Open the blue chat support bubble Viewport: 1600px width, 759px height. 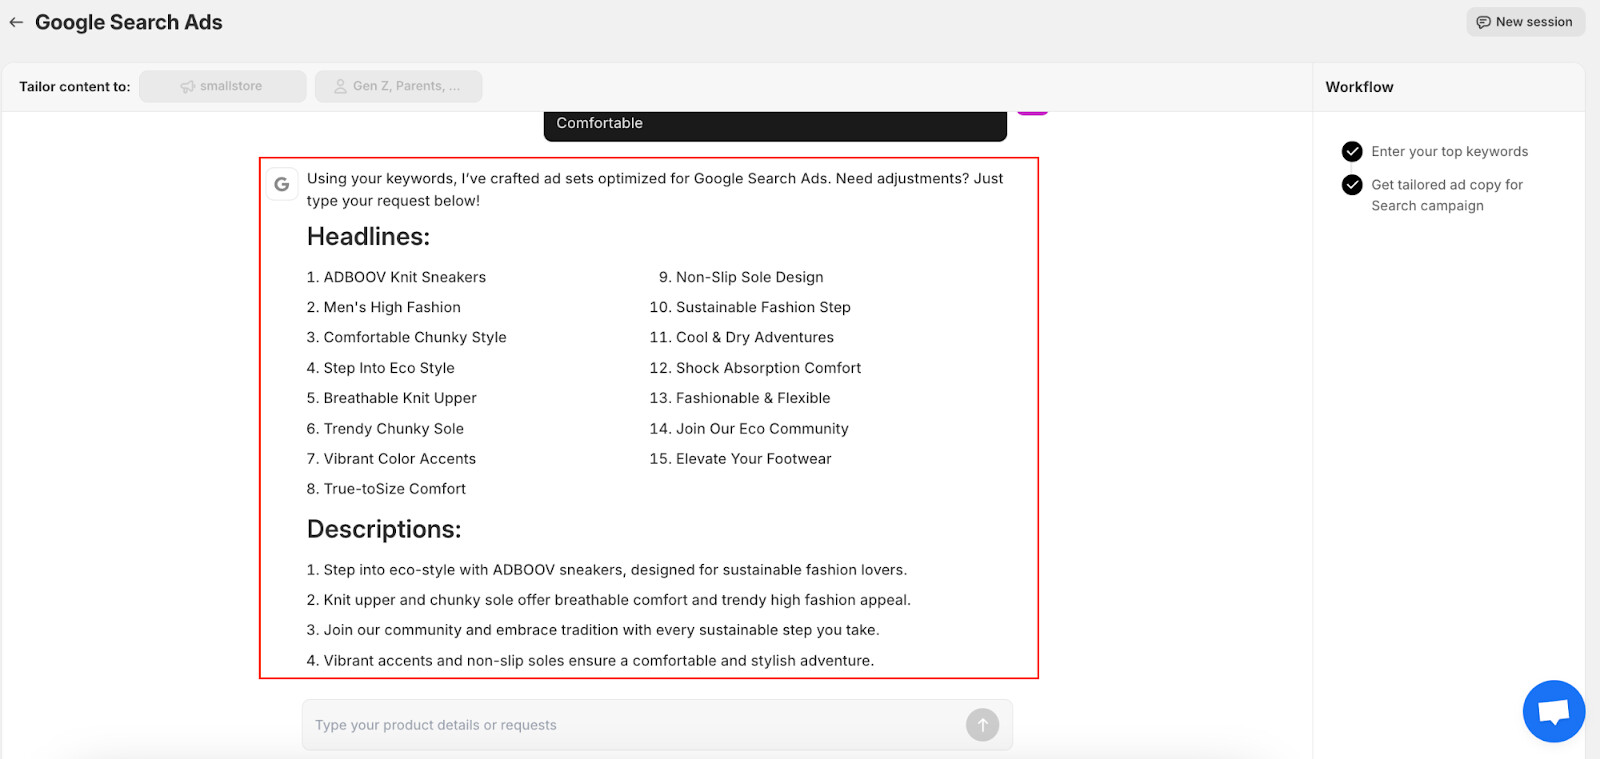pyautogui.click(x=1553, y=711)
